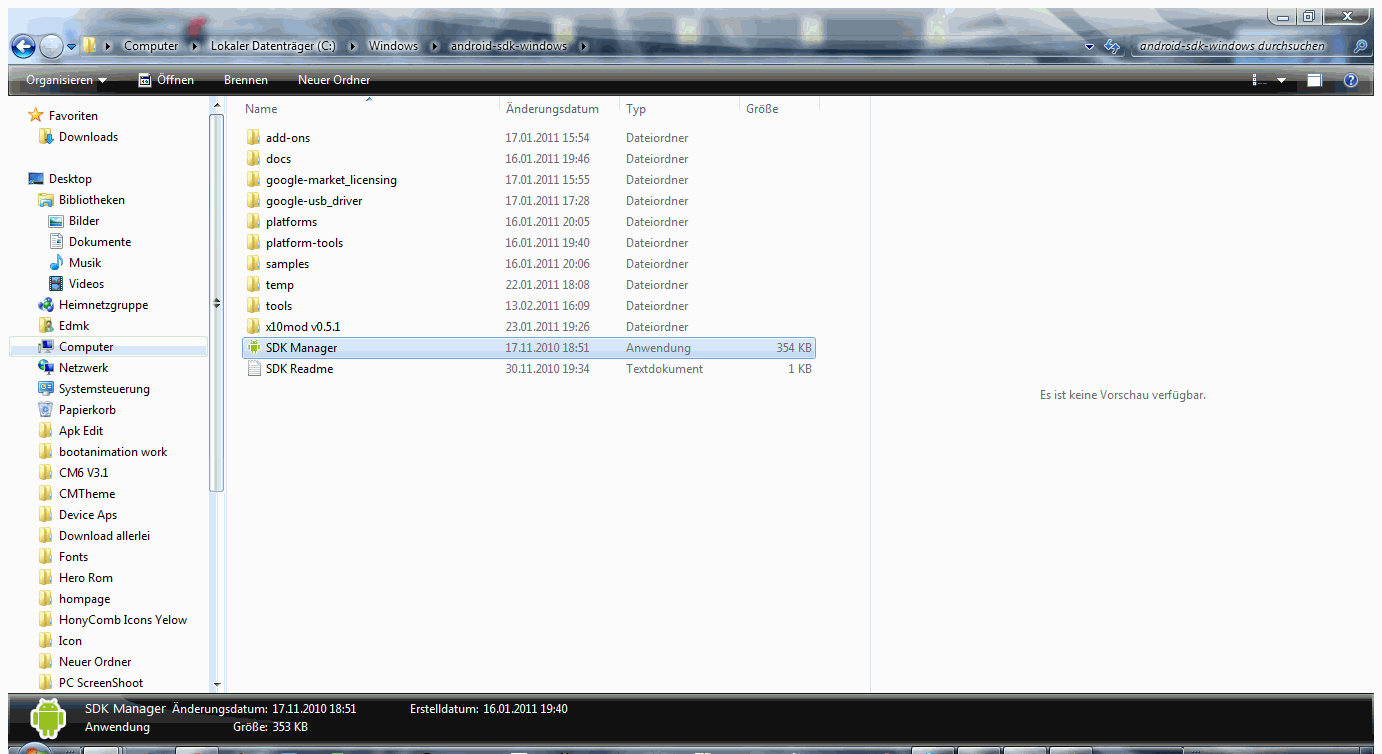Open the Papierkorb recycle bin icon
Image resolution: width=1382 pixels, height=754 pixels.
45,410
